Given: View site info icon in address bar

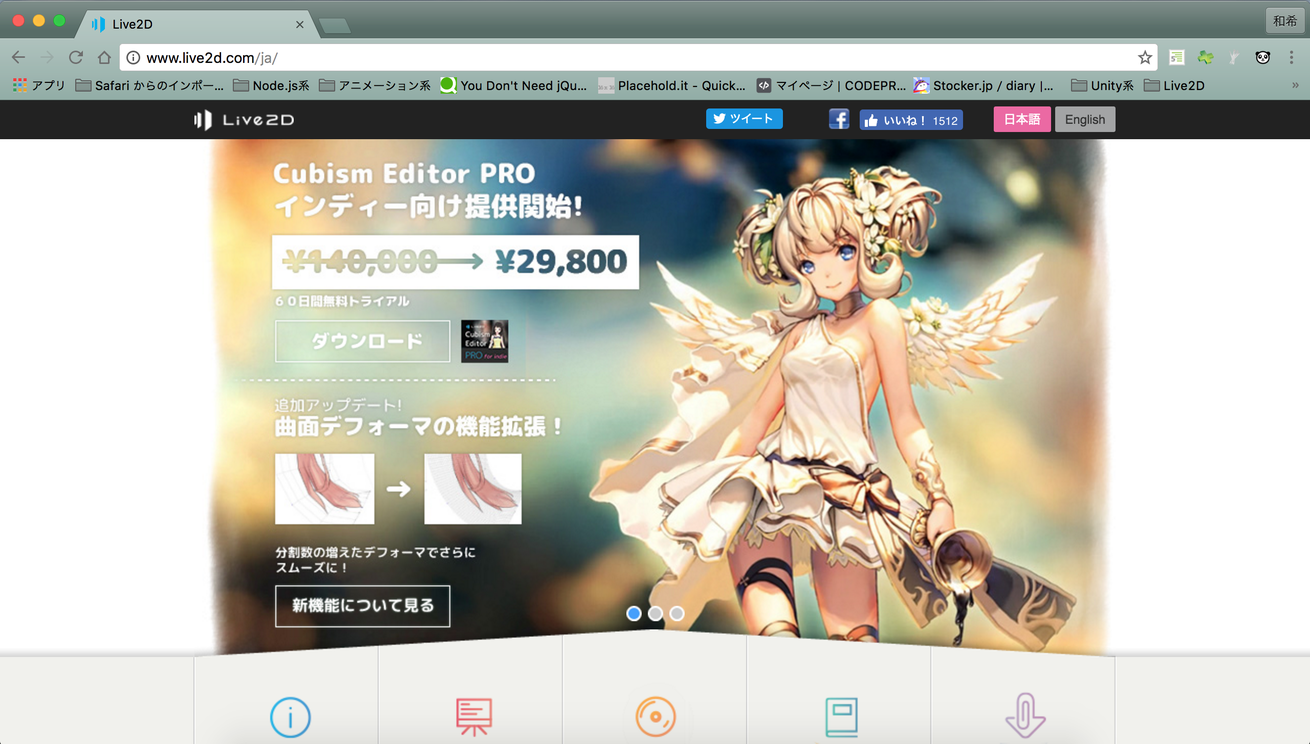Looking at the screenshot, I should (133, 58).
